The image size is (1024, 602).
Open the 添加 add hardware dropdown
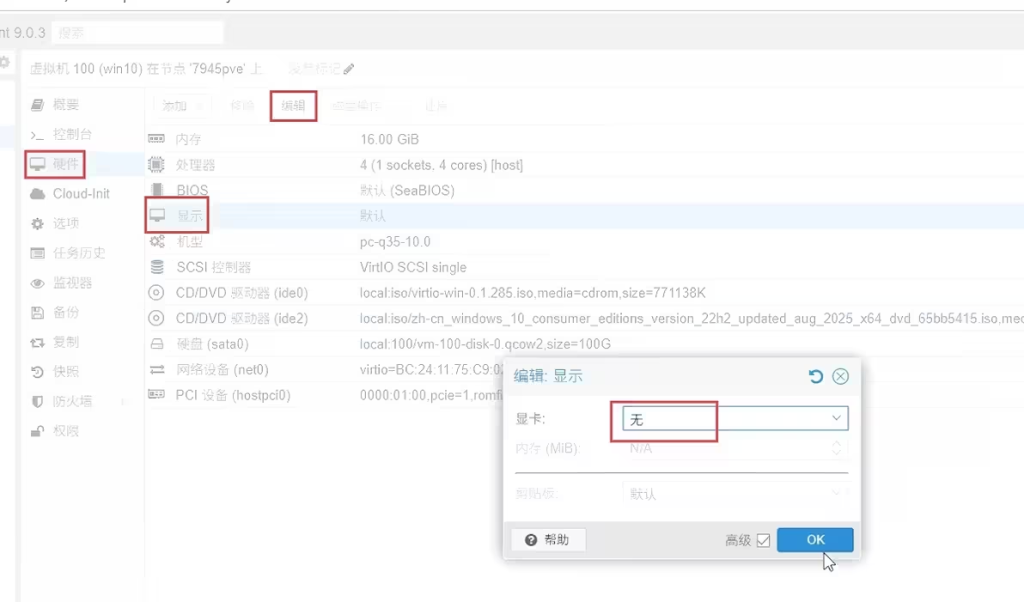(x=182, y=105)
